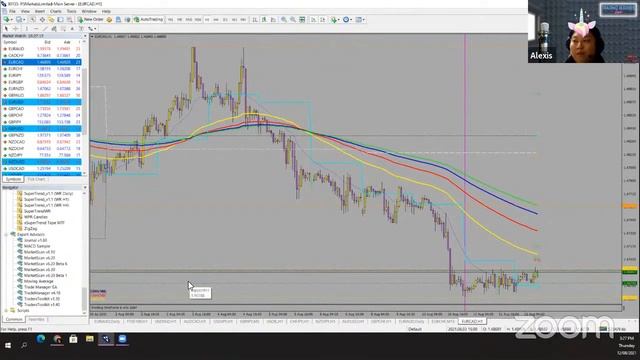The height and width of the screenshot is (360, 640).
Task: Switch chart to H1 timeframe
Action: click(x=207, y=19)
